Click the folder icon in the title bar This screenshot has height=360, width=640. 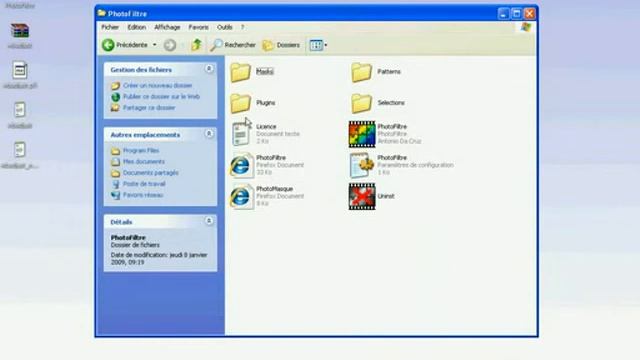click(102, 13)
